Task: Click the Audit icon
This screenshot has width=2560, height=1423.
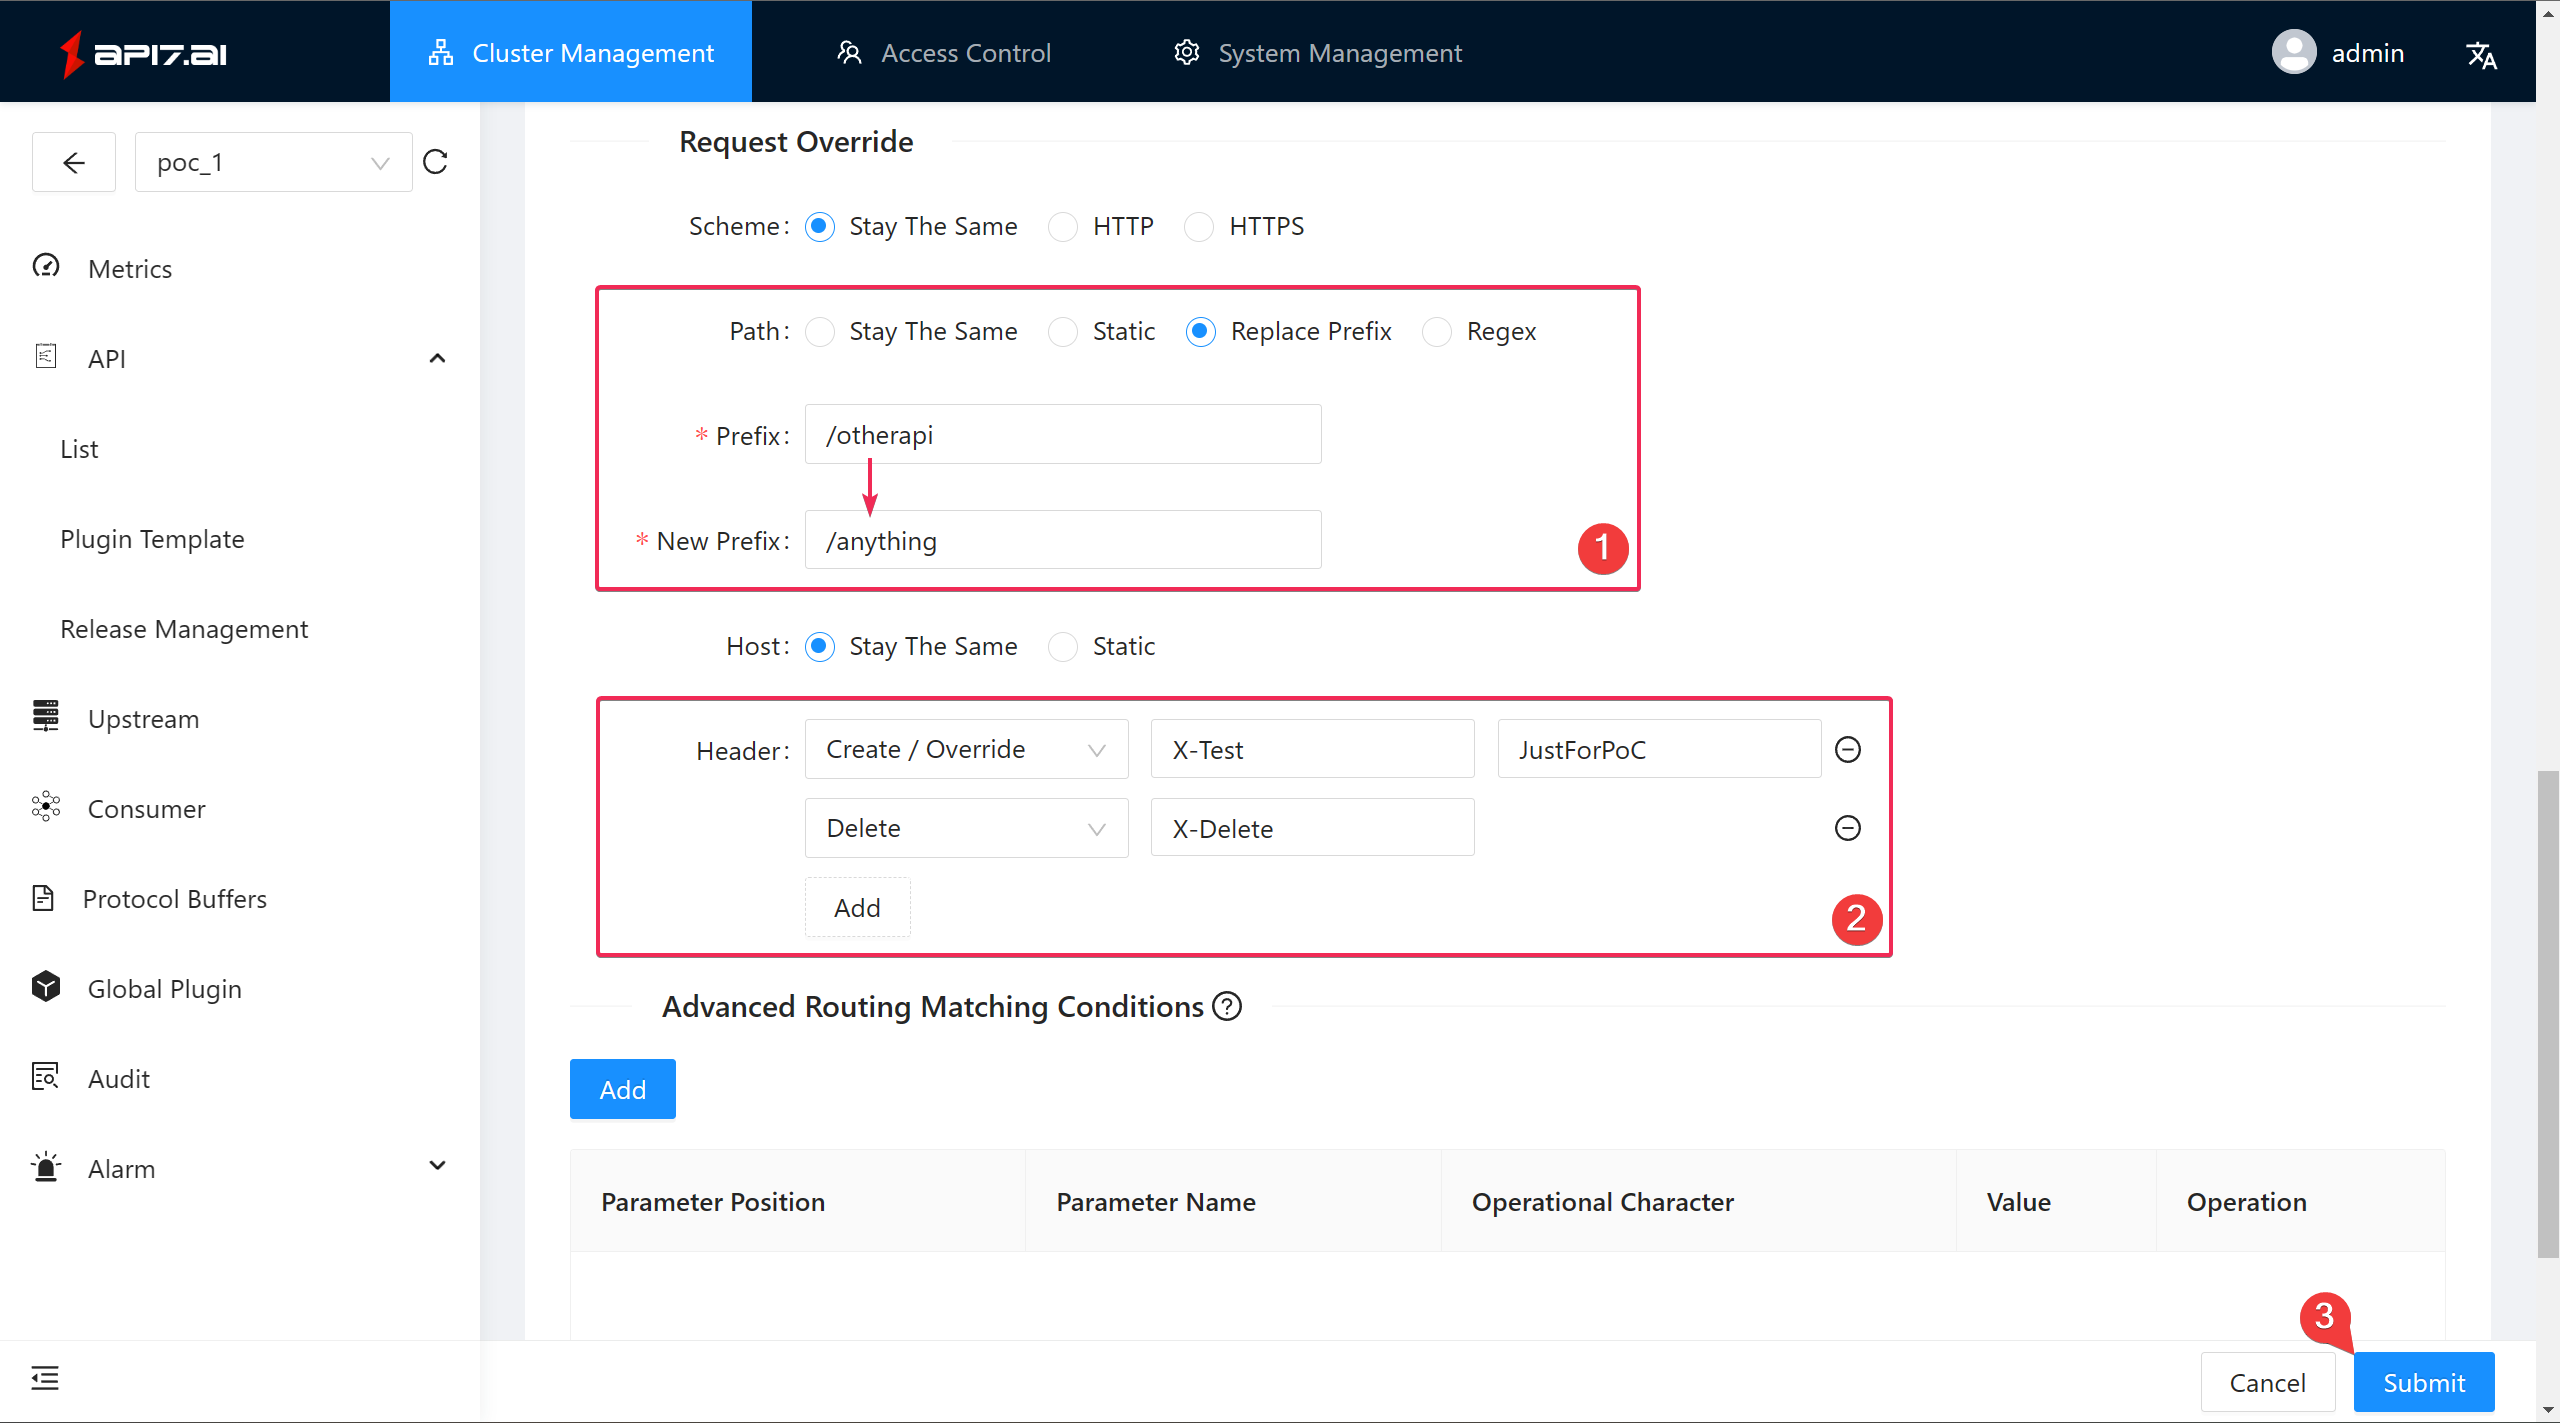Action: [x=46, y=1076]
